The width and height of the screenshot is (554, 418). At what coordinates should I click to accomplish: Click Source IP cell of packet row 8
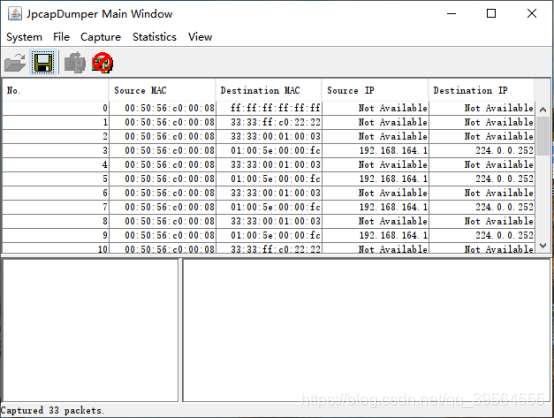(376, 221)
